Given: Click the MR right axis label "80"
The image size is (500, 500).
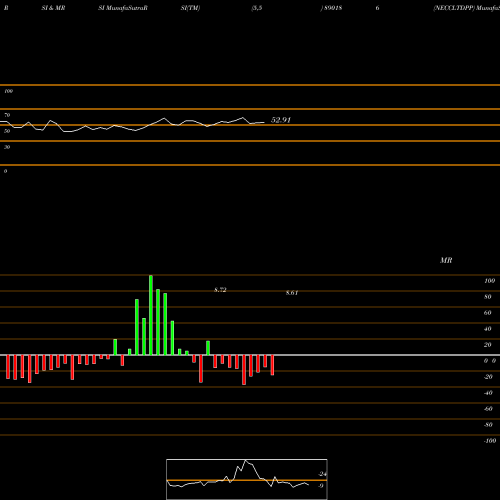Looking at the screenshot, I should pyautogui.click(x=488, y=297).
